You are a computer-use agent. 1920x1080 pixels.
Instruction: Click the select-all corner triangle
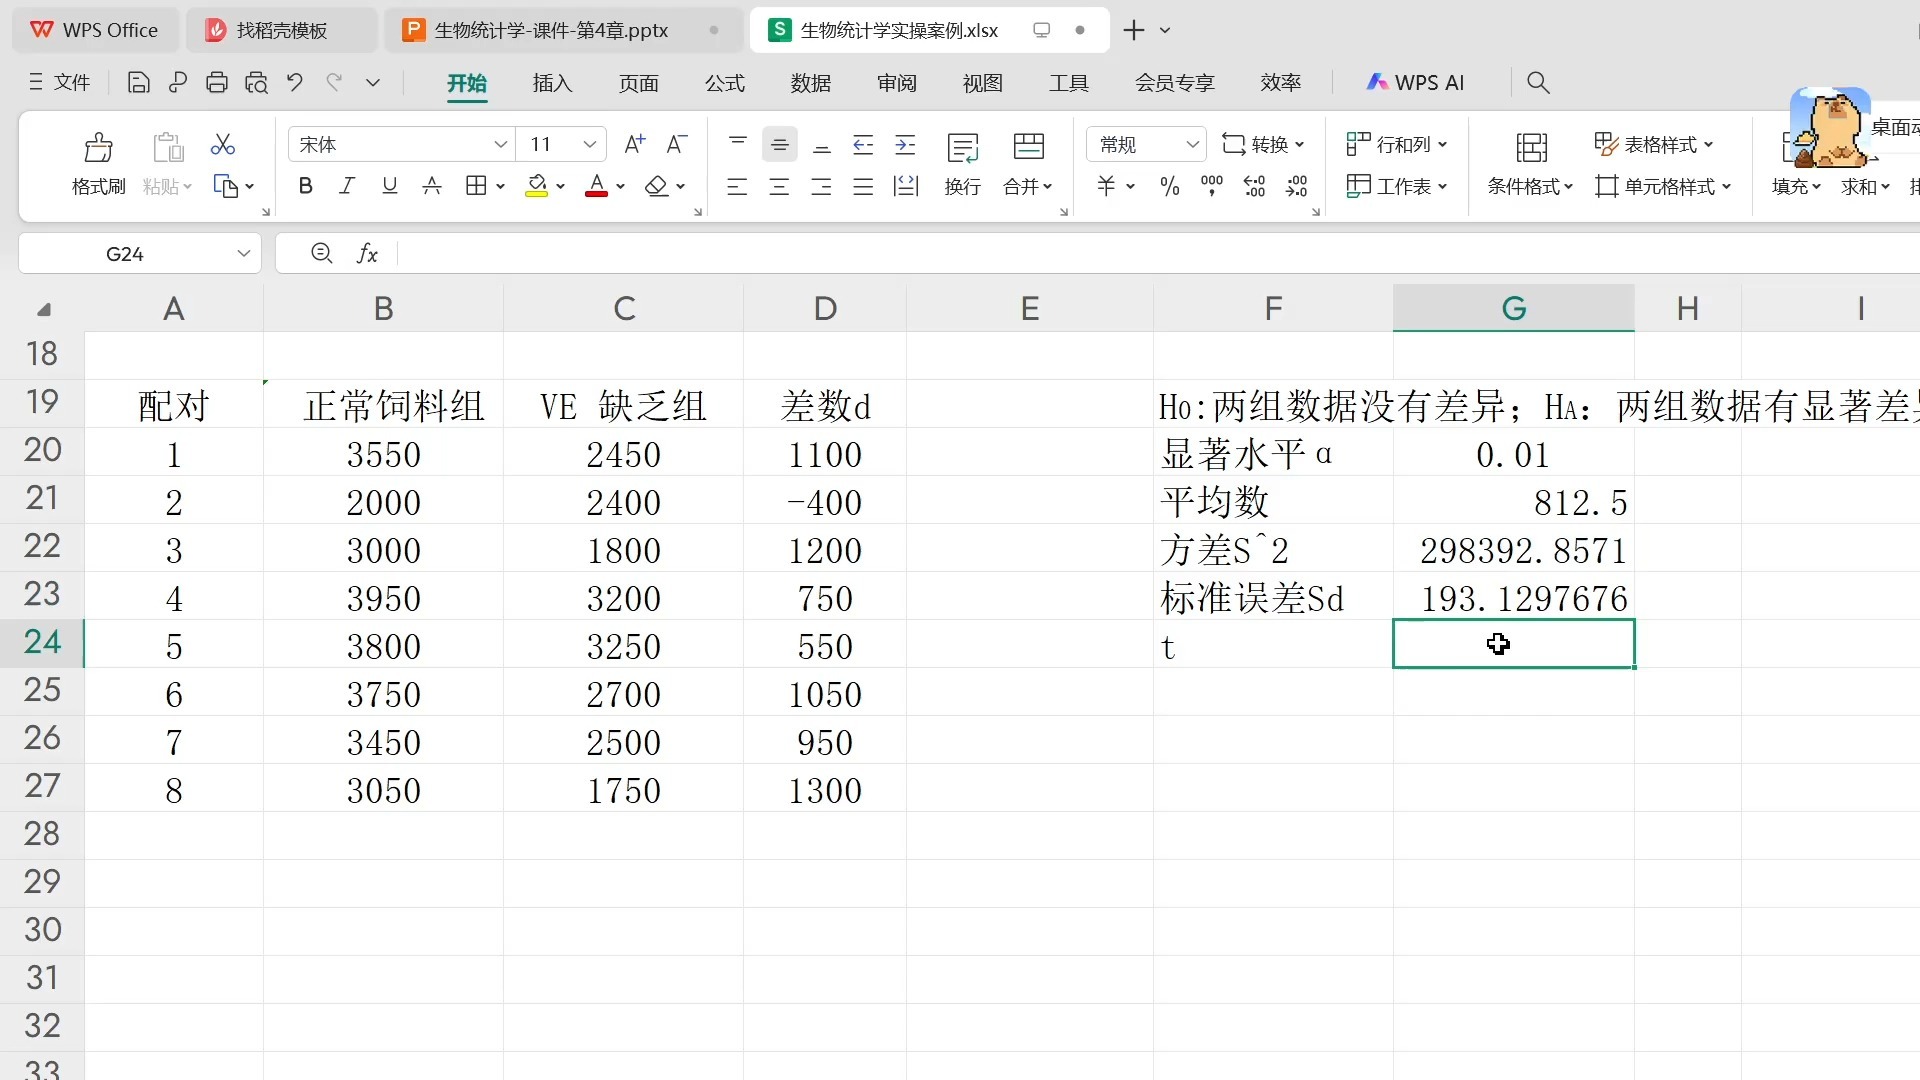[43, 309]
